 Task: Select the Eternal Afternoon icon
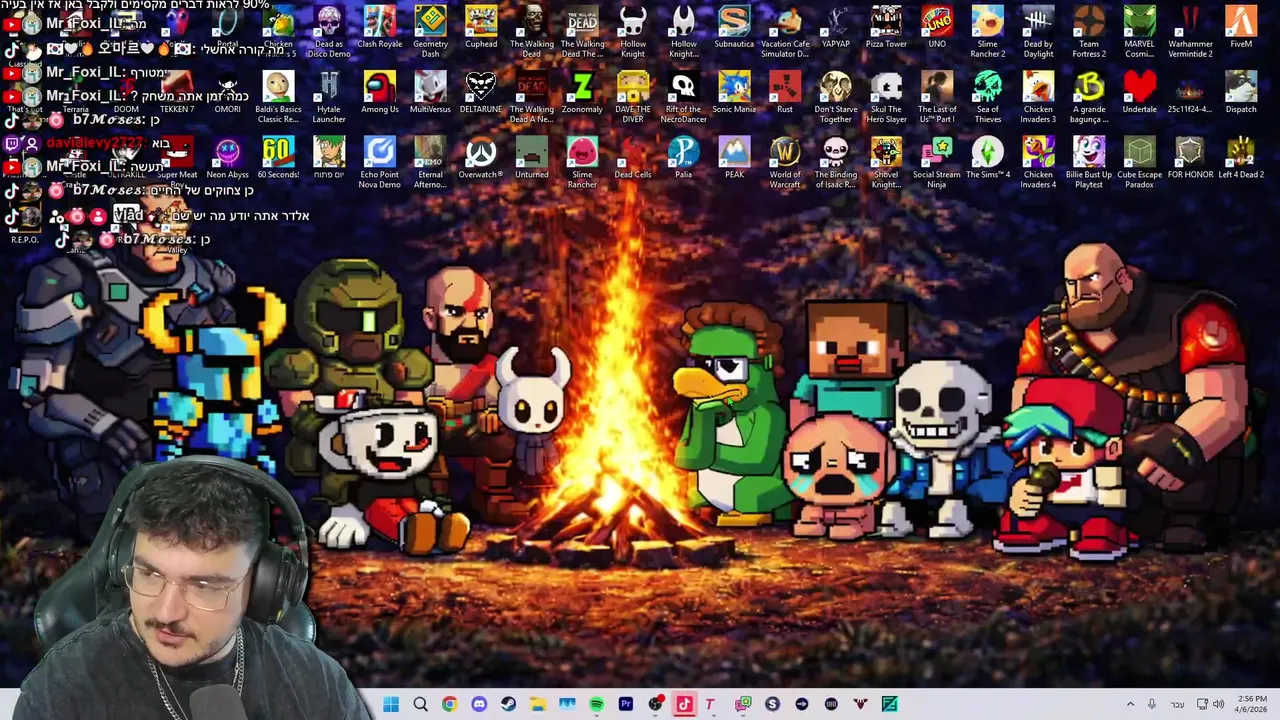tap(430, 162)
